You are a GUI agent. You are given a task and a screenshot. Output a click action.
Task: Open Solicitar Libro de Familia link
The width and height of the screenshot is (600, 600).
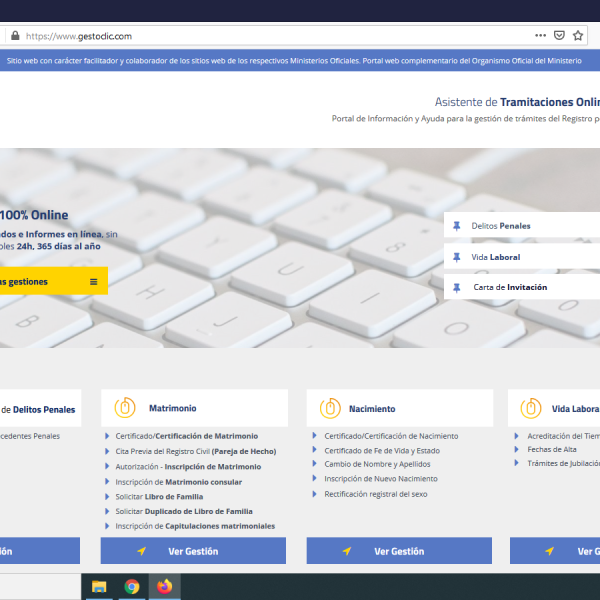coord(159,497)
